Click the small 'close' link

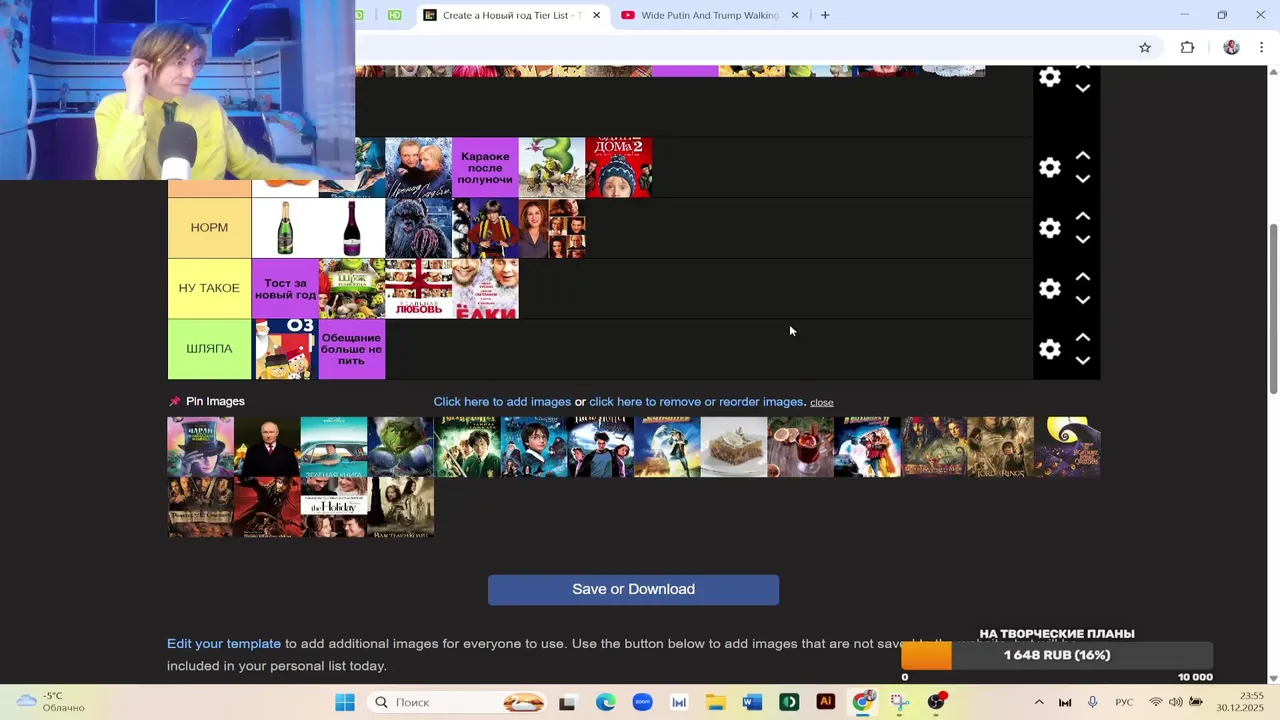click(x=822, y=402)
